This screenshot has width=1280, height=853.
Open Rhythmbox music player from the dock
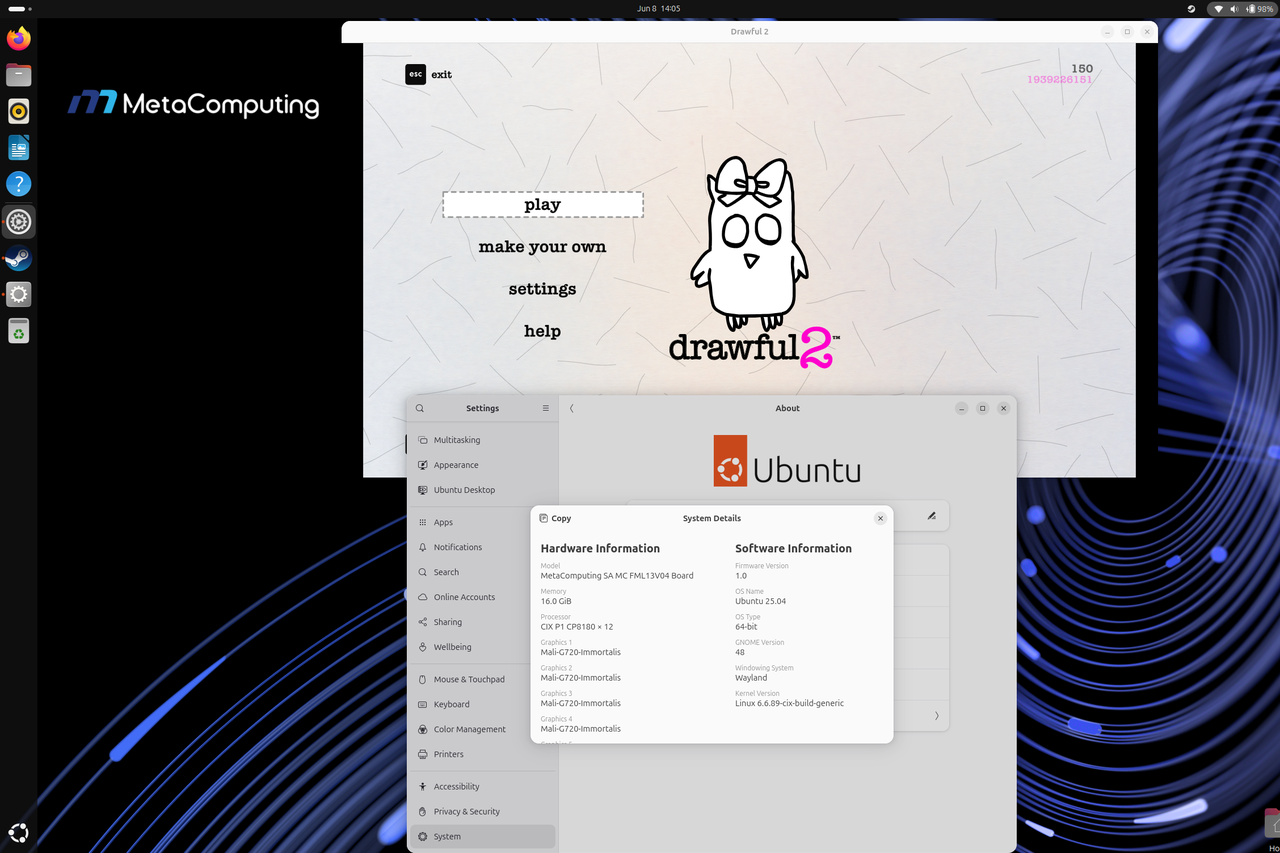click(x=18, y=111)
